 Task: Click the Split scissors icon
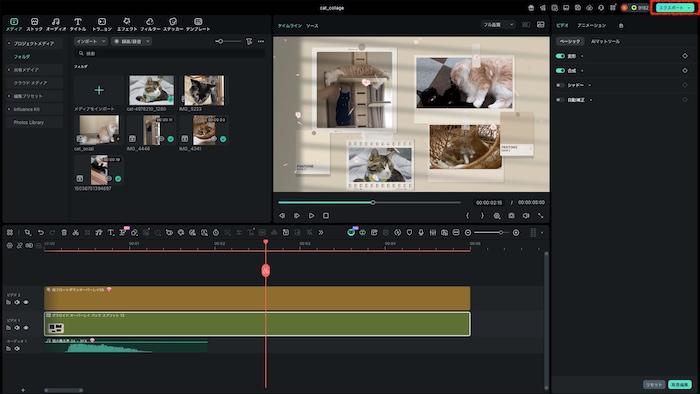[75, 232]
